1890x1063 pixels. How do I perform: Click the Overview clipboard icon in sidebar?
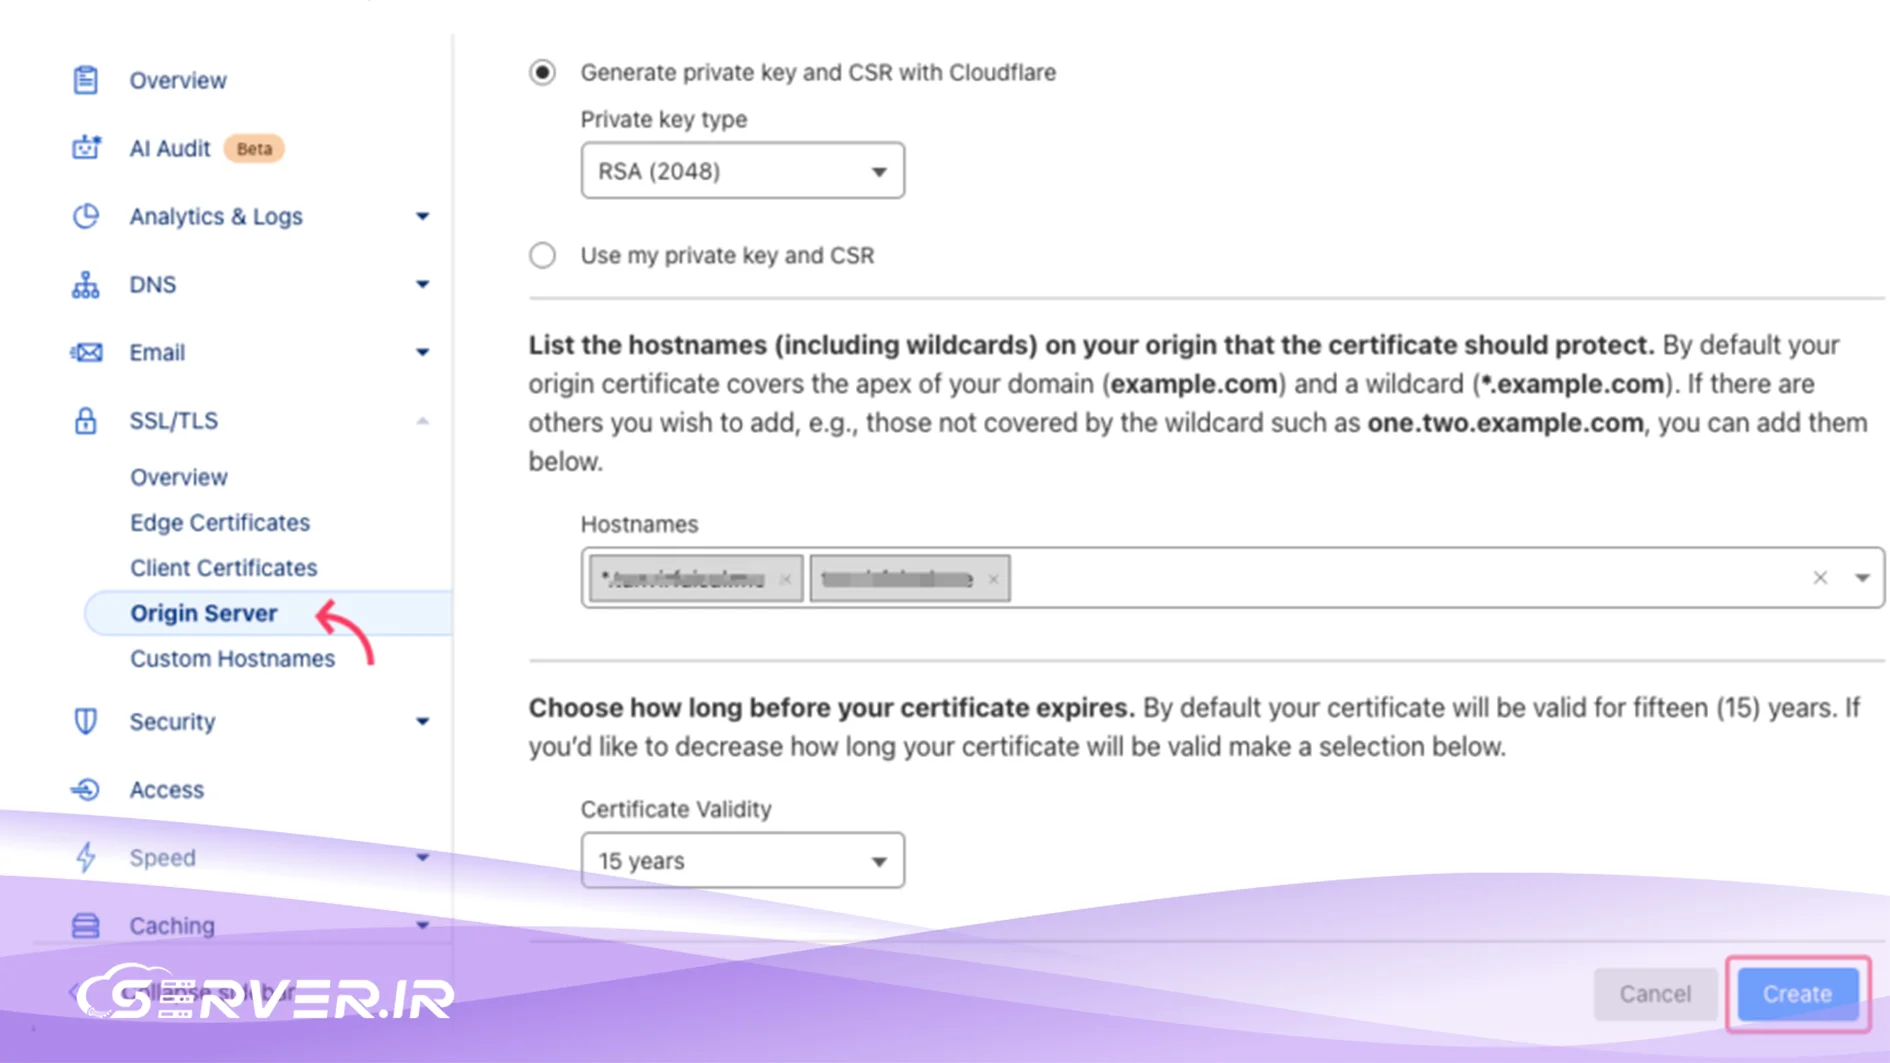pyautogui.click(x=86, y=80)
